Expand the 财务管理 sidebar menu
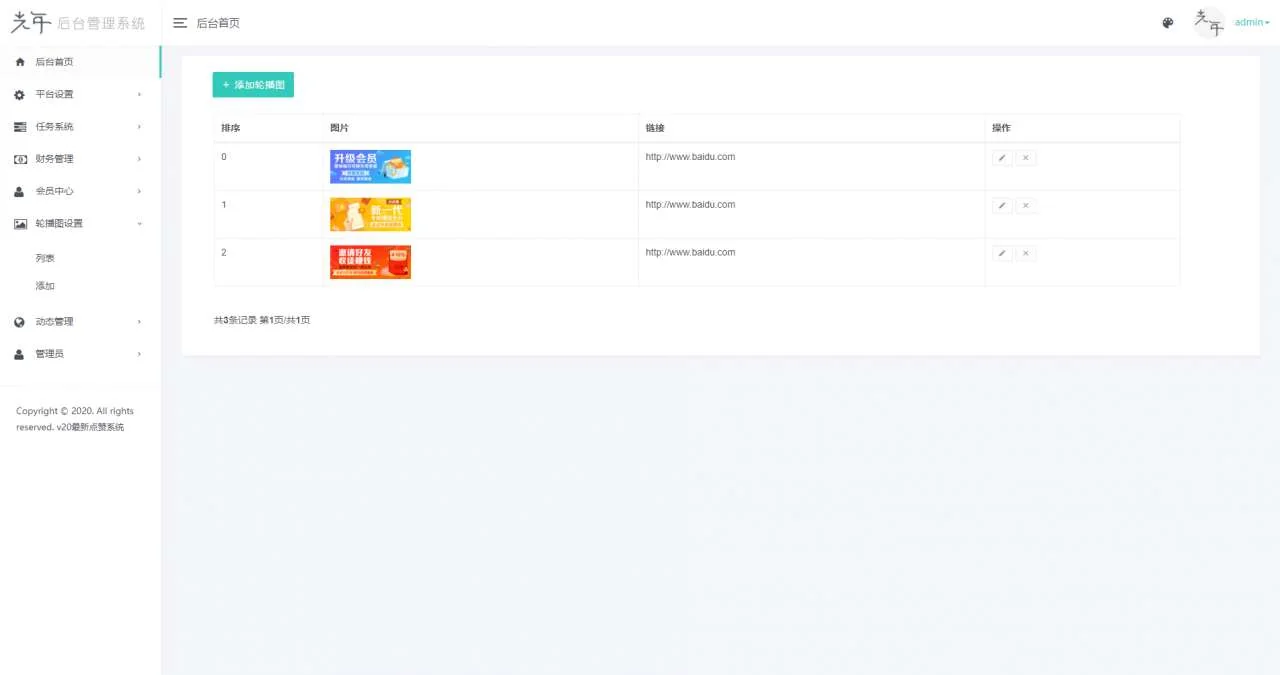The height and width of the screenshot is (675, 1280). 79,159
